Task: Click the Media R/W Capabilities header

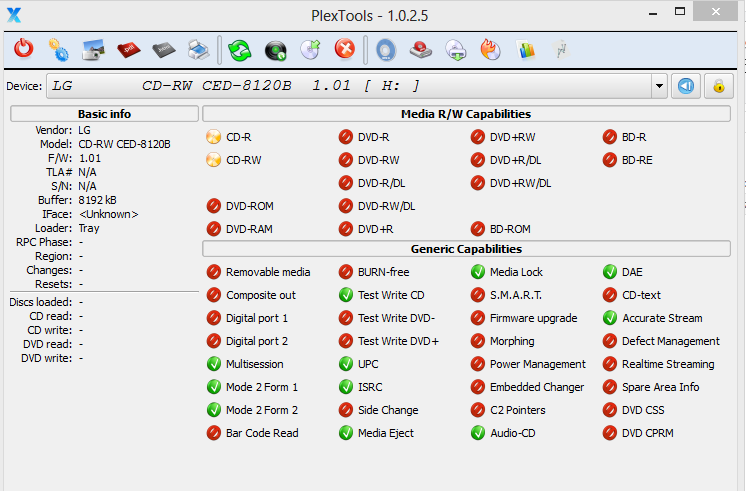Action: pyautogui.click(x=466, y=114)
